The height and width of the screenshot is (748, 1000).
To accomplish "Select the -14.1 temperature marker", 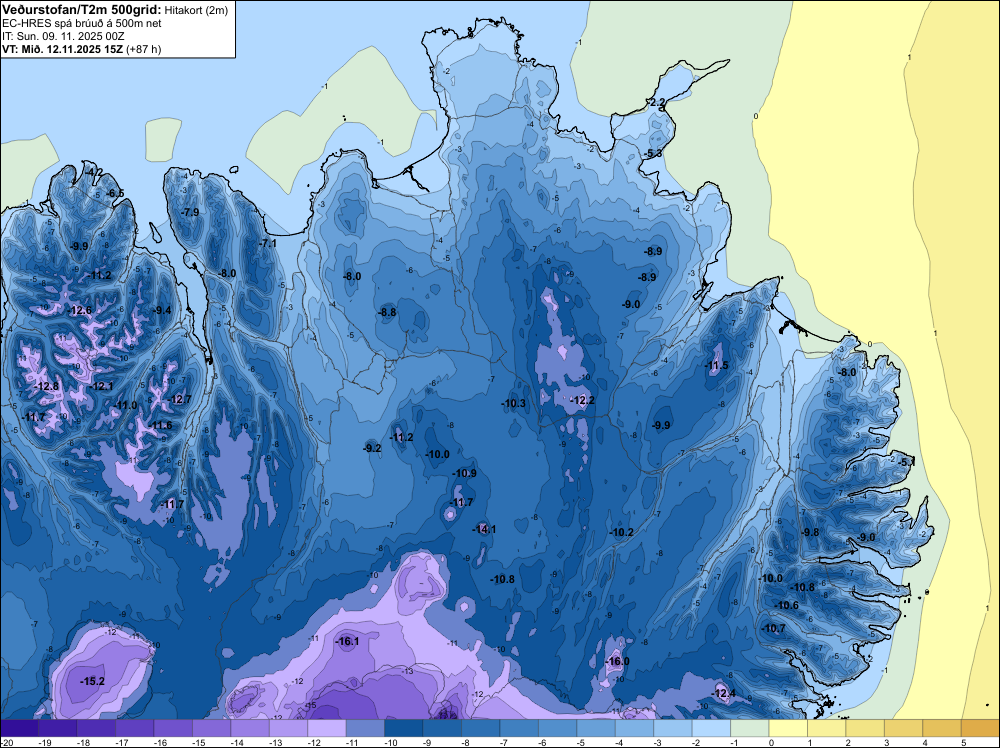I will point(484,529).
